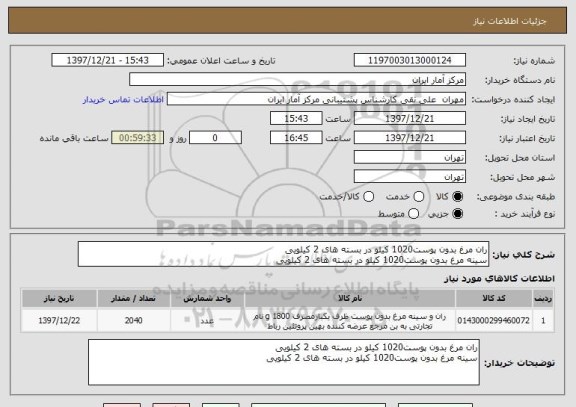Click the تاریخ ایجاد نیاز date field
This screenshot has width=576, height=407.
[x=410, y=118]
